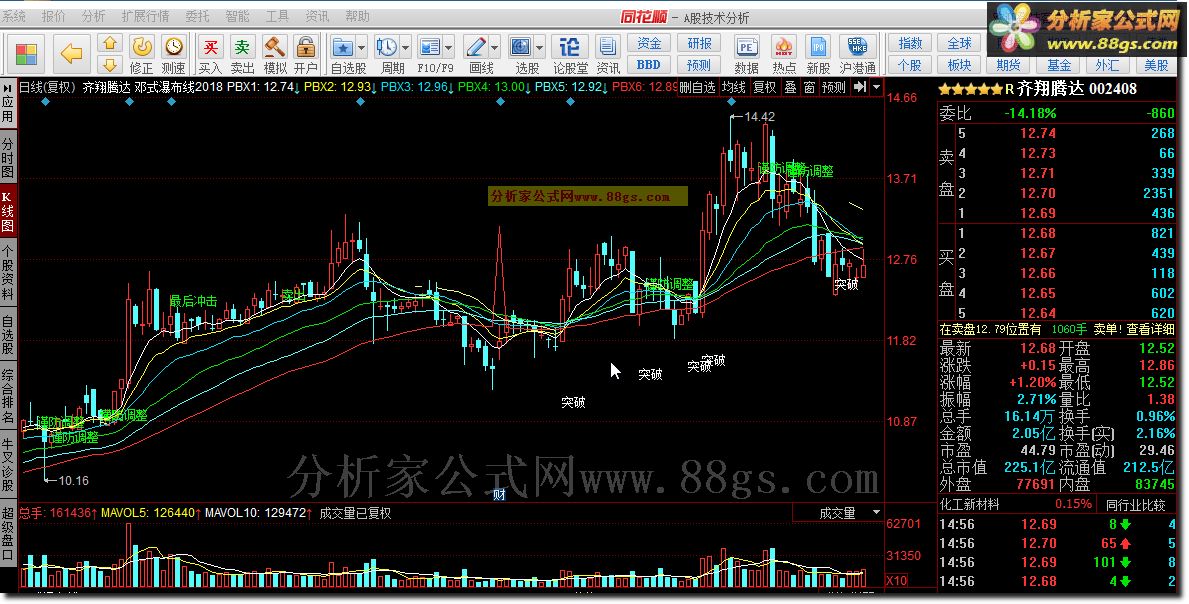
Task: Click the 指数 button
Action: [x=910, y=43]
